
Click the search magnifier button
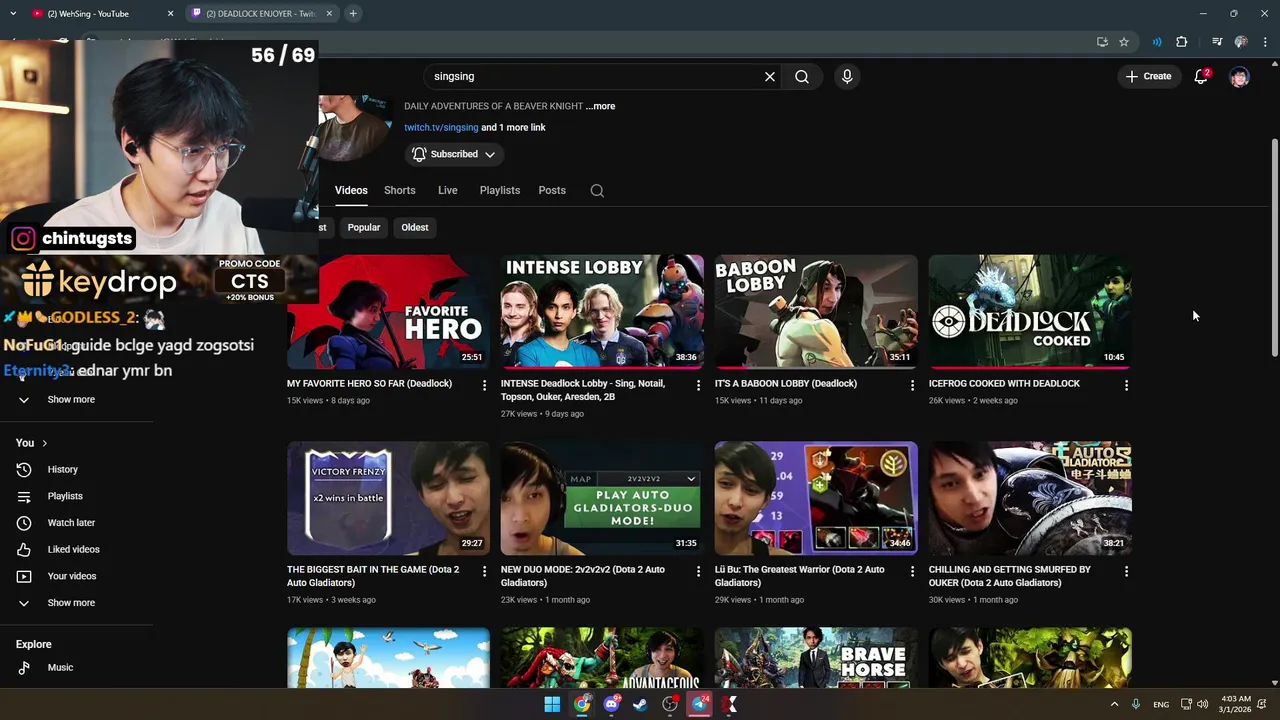802,76
